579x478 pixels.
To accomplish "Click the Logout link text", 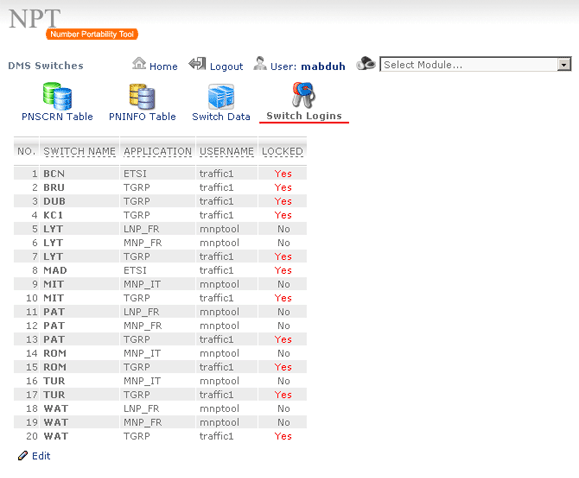I will [x=226, y=66].
